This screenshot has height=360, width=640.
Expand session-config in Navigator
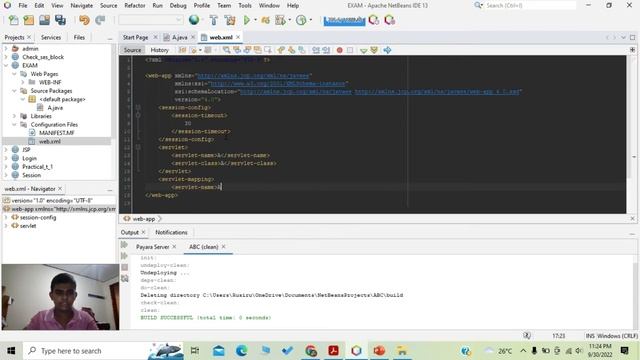pos(6,218)
